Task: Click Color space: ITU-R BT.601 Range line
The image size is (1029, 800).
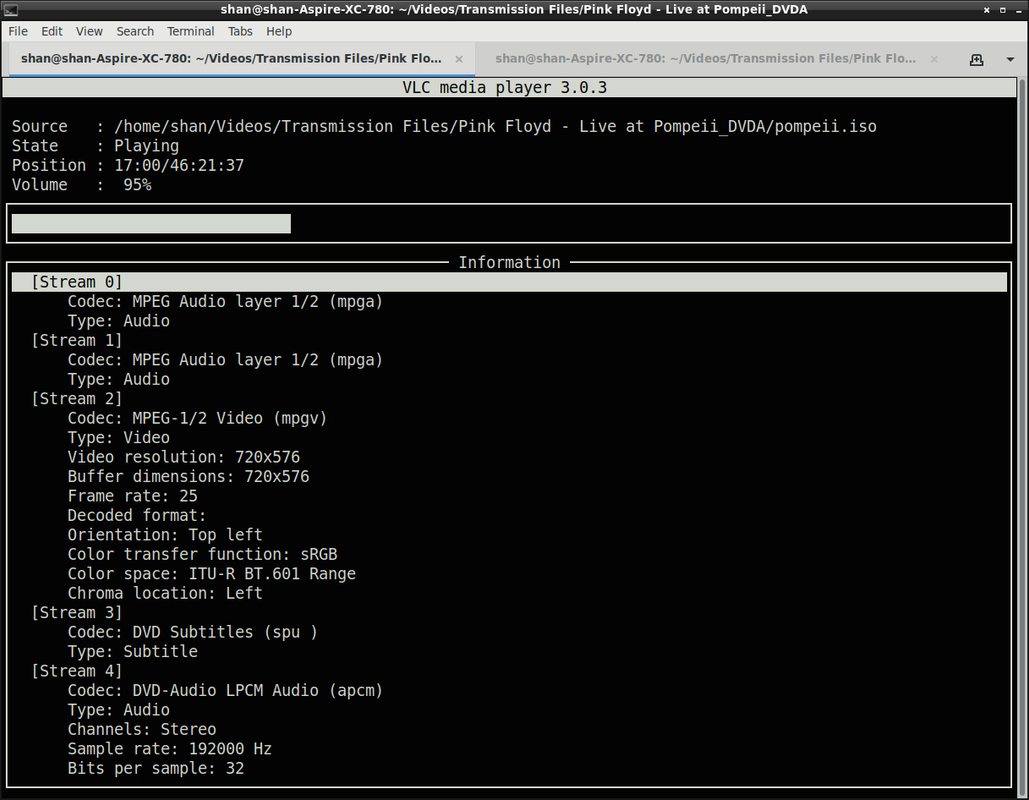Action: pyautogui.click(x=212, y=574)
